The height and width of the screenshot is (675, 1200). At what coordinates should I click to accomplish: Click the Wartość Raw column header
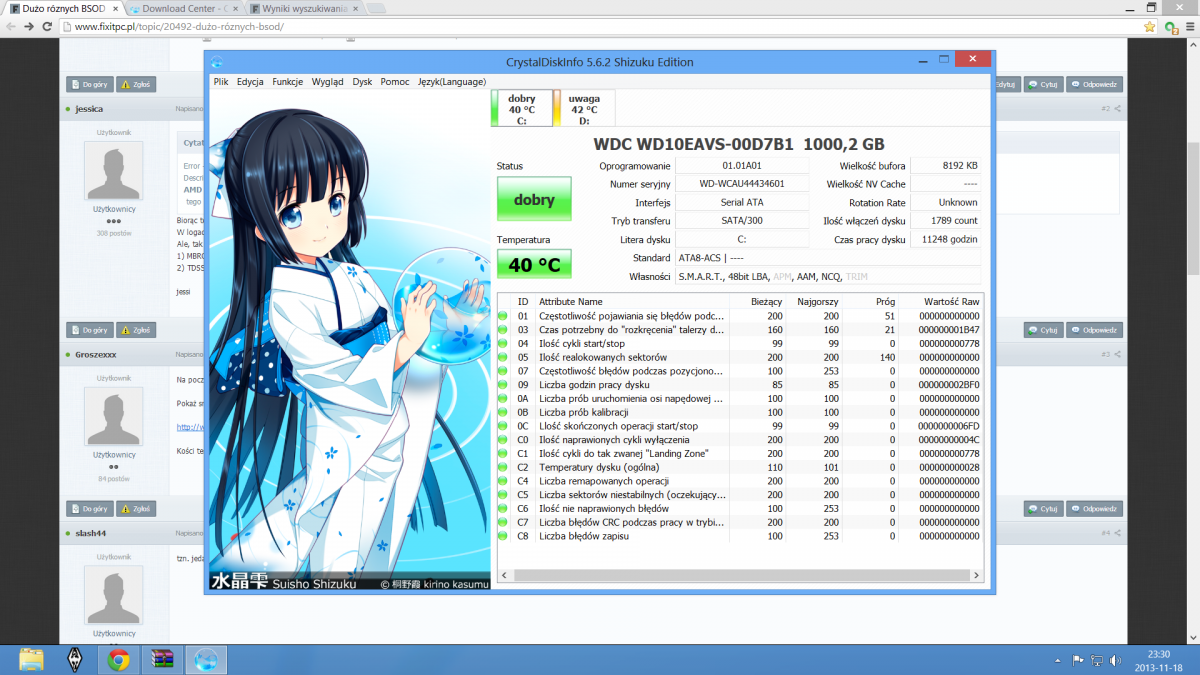[941, 301]
